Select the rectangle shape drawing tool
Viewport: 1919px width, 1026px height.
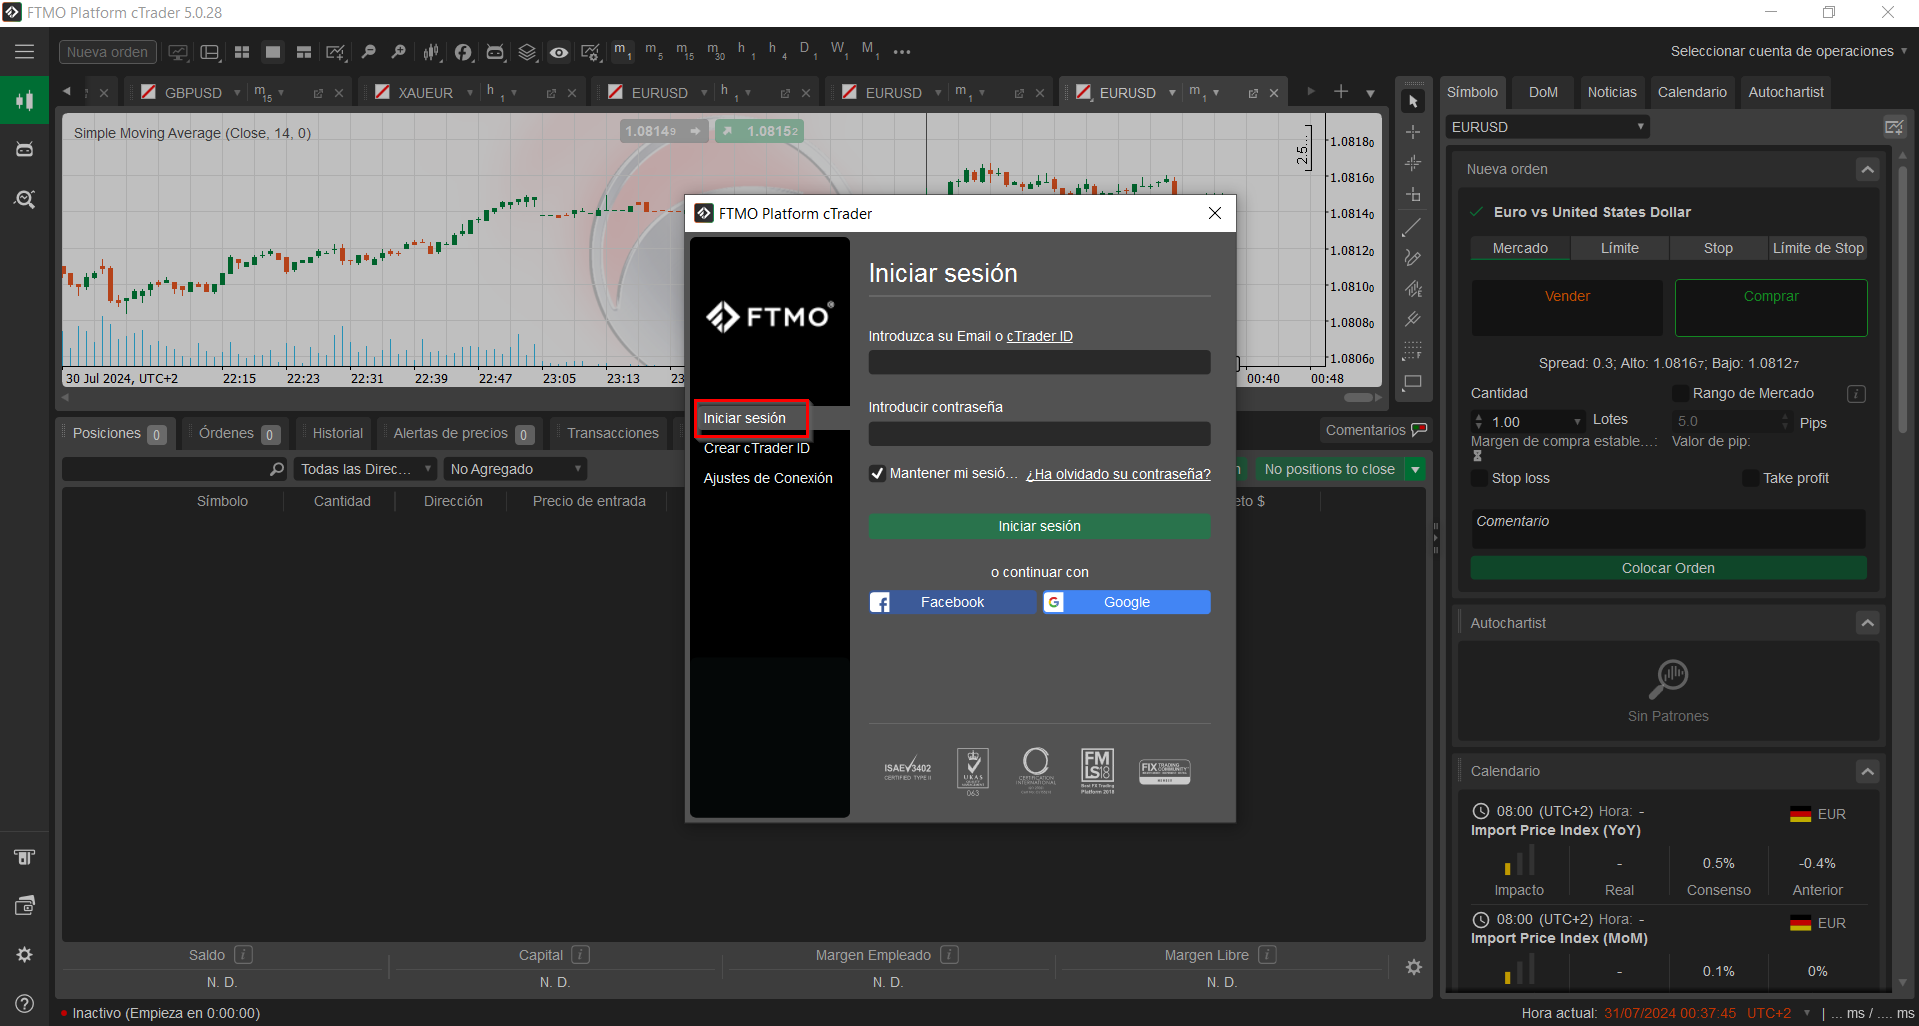1412,382
